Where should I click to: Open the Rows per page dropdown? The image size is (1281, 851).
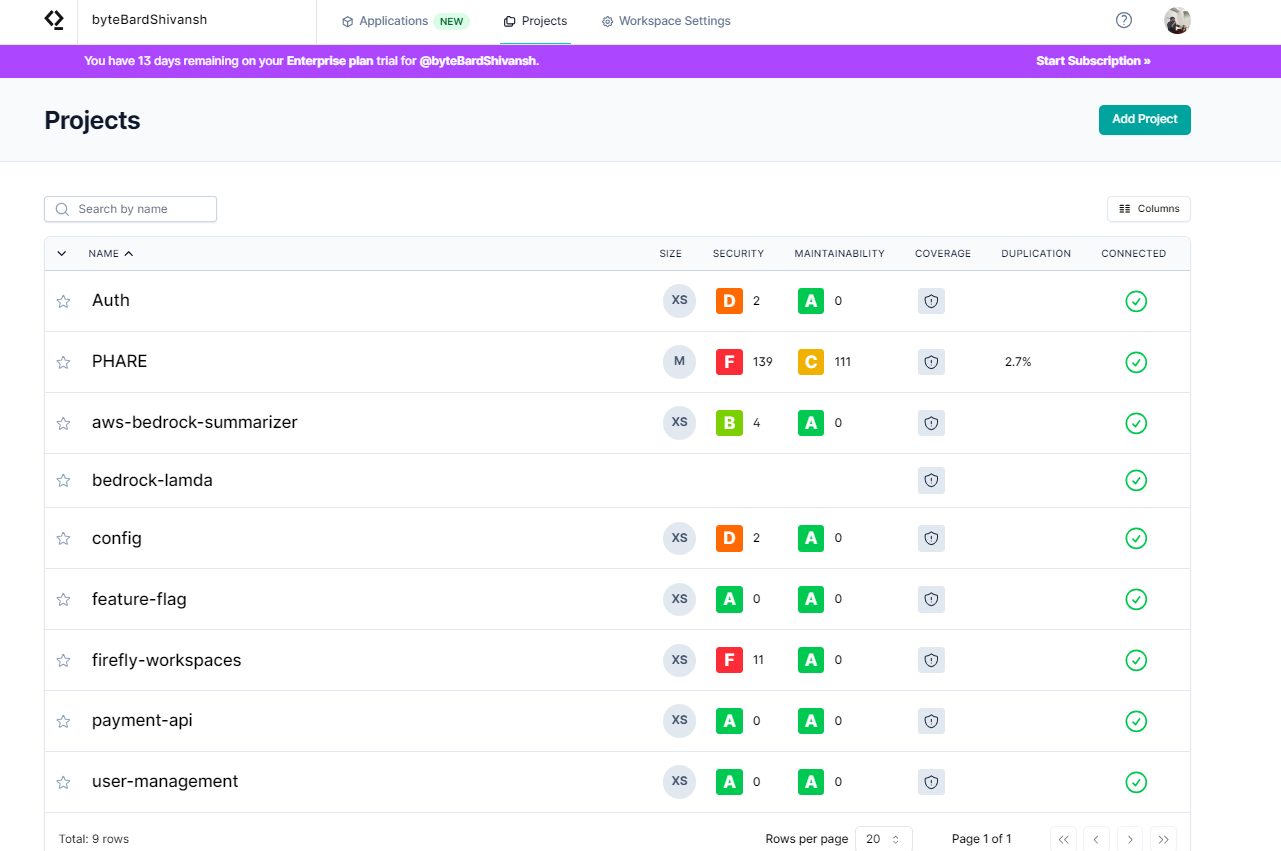pos(883,839)
